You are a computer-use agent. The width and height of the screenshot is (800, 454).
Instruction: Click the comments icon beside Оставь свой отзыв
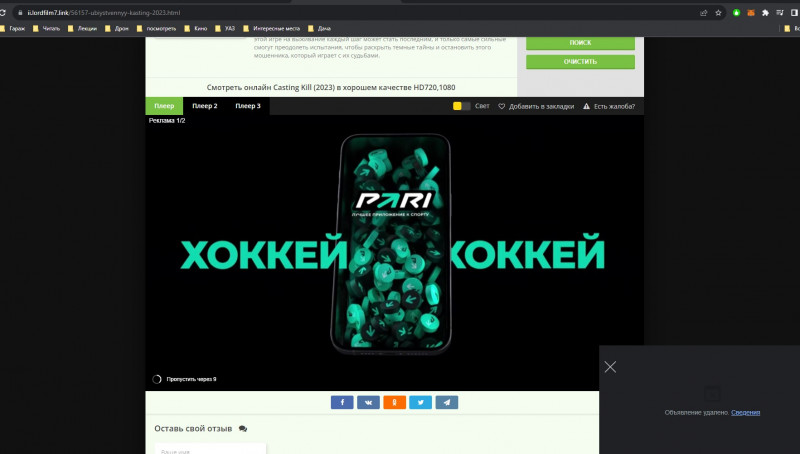tap(243, 428)
